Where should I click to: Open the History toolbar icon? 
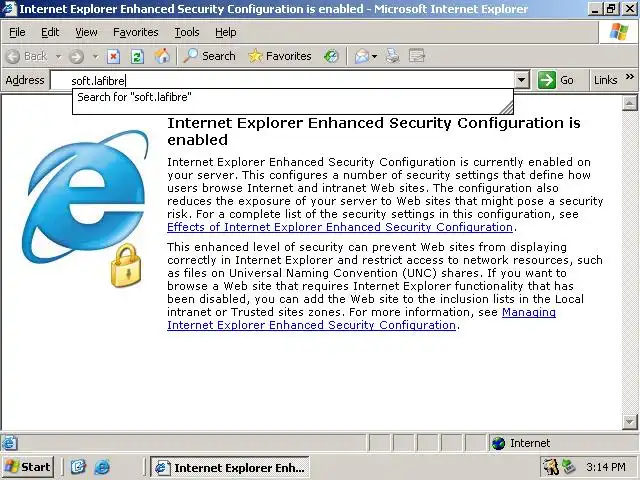coord(331,56)
